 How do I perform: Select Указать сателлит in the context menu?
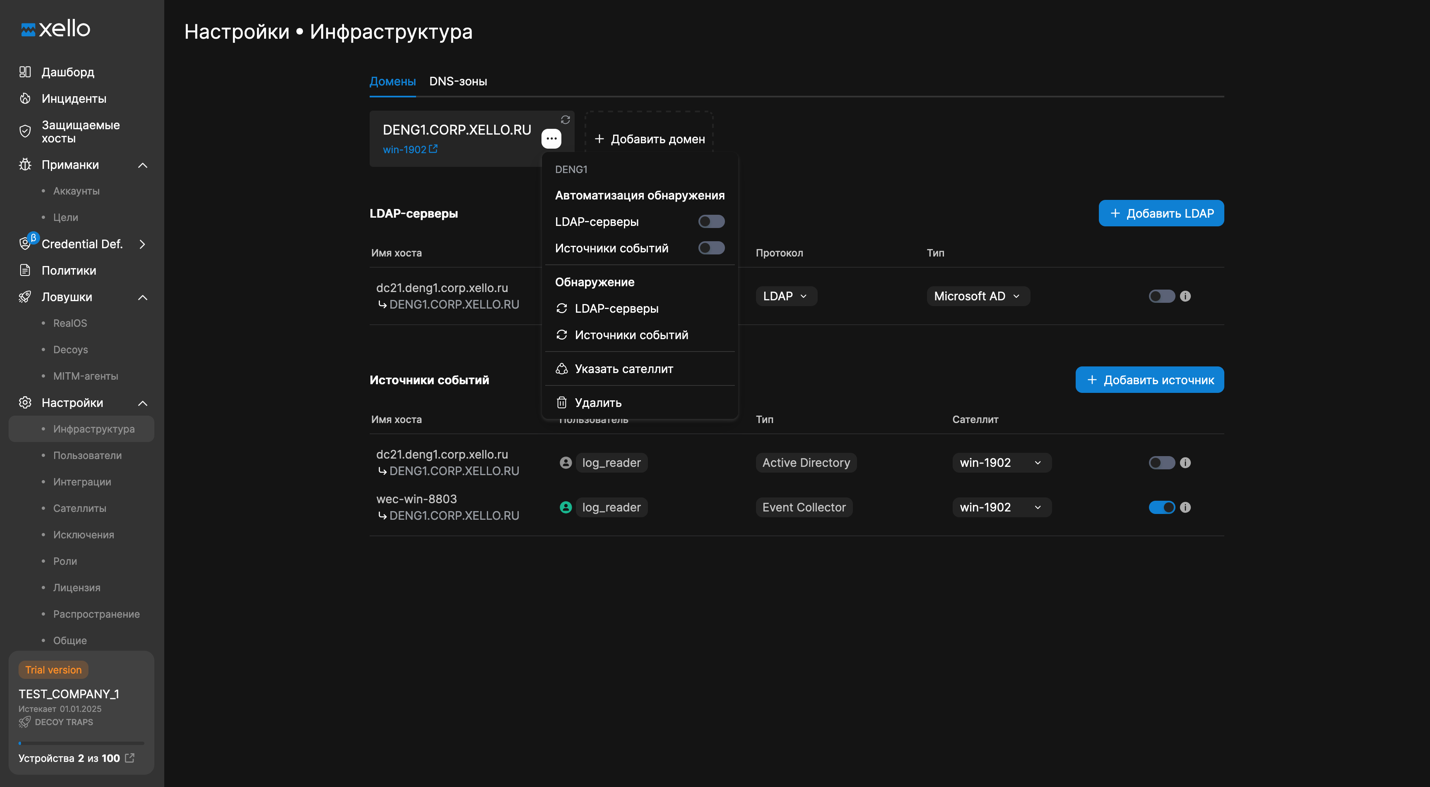623,369
